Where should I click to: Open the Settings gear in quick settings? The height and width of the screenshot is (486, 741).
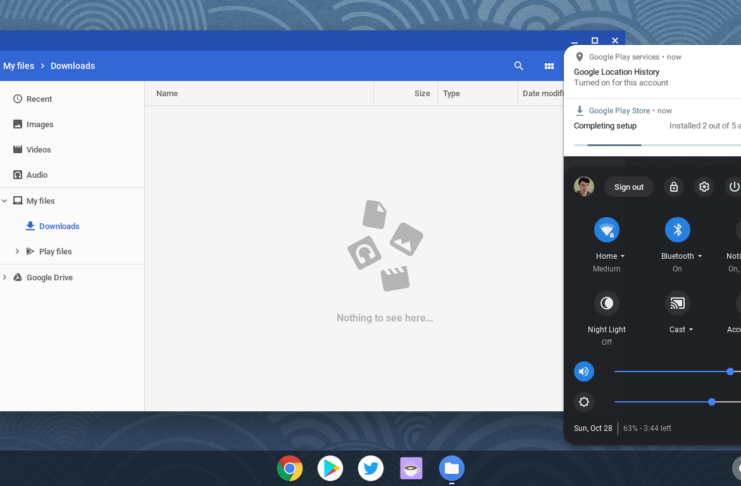coord(704,187)
